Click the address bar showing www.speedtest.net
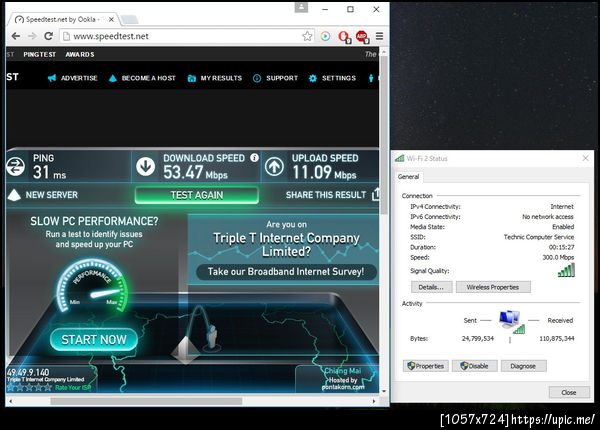Screen dimensions: 600x430 pos(186,36)
